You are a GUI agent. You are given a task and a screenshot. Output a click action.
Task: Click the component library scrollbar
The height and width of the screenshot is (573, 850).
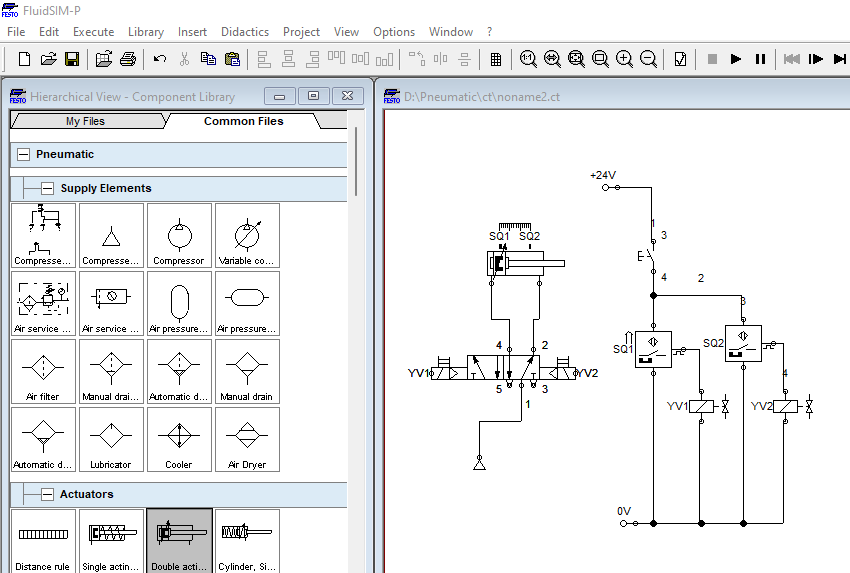pyautogui.click(x=356, y=161)
